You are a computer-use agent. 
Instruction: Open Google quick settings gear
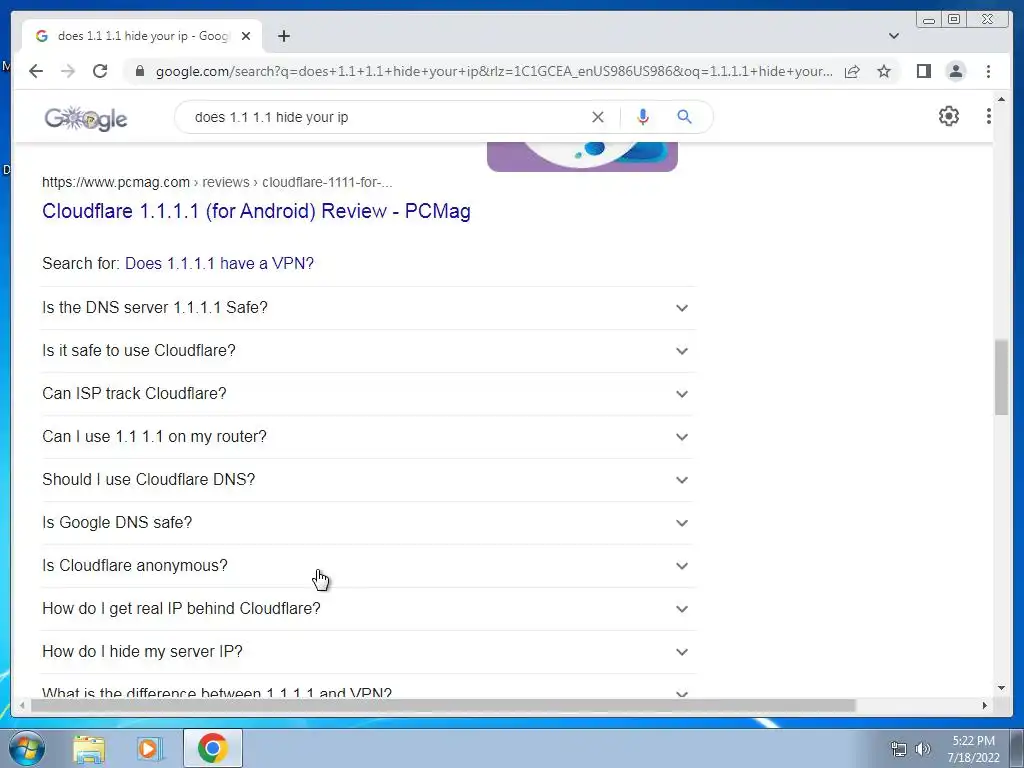[949, 116]
